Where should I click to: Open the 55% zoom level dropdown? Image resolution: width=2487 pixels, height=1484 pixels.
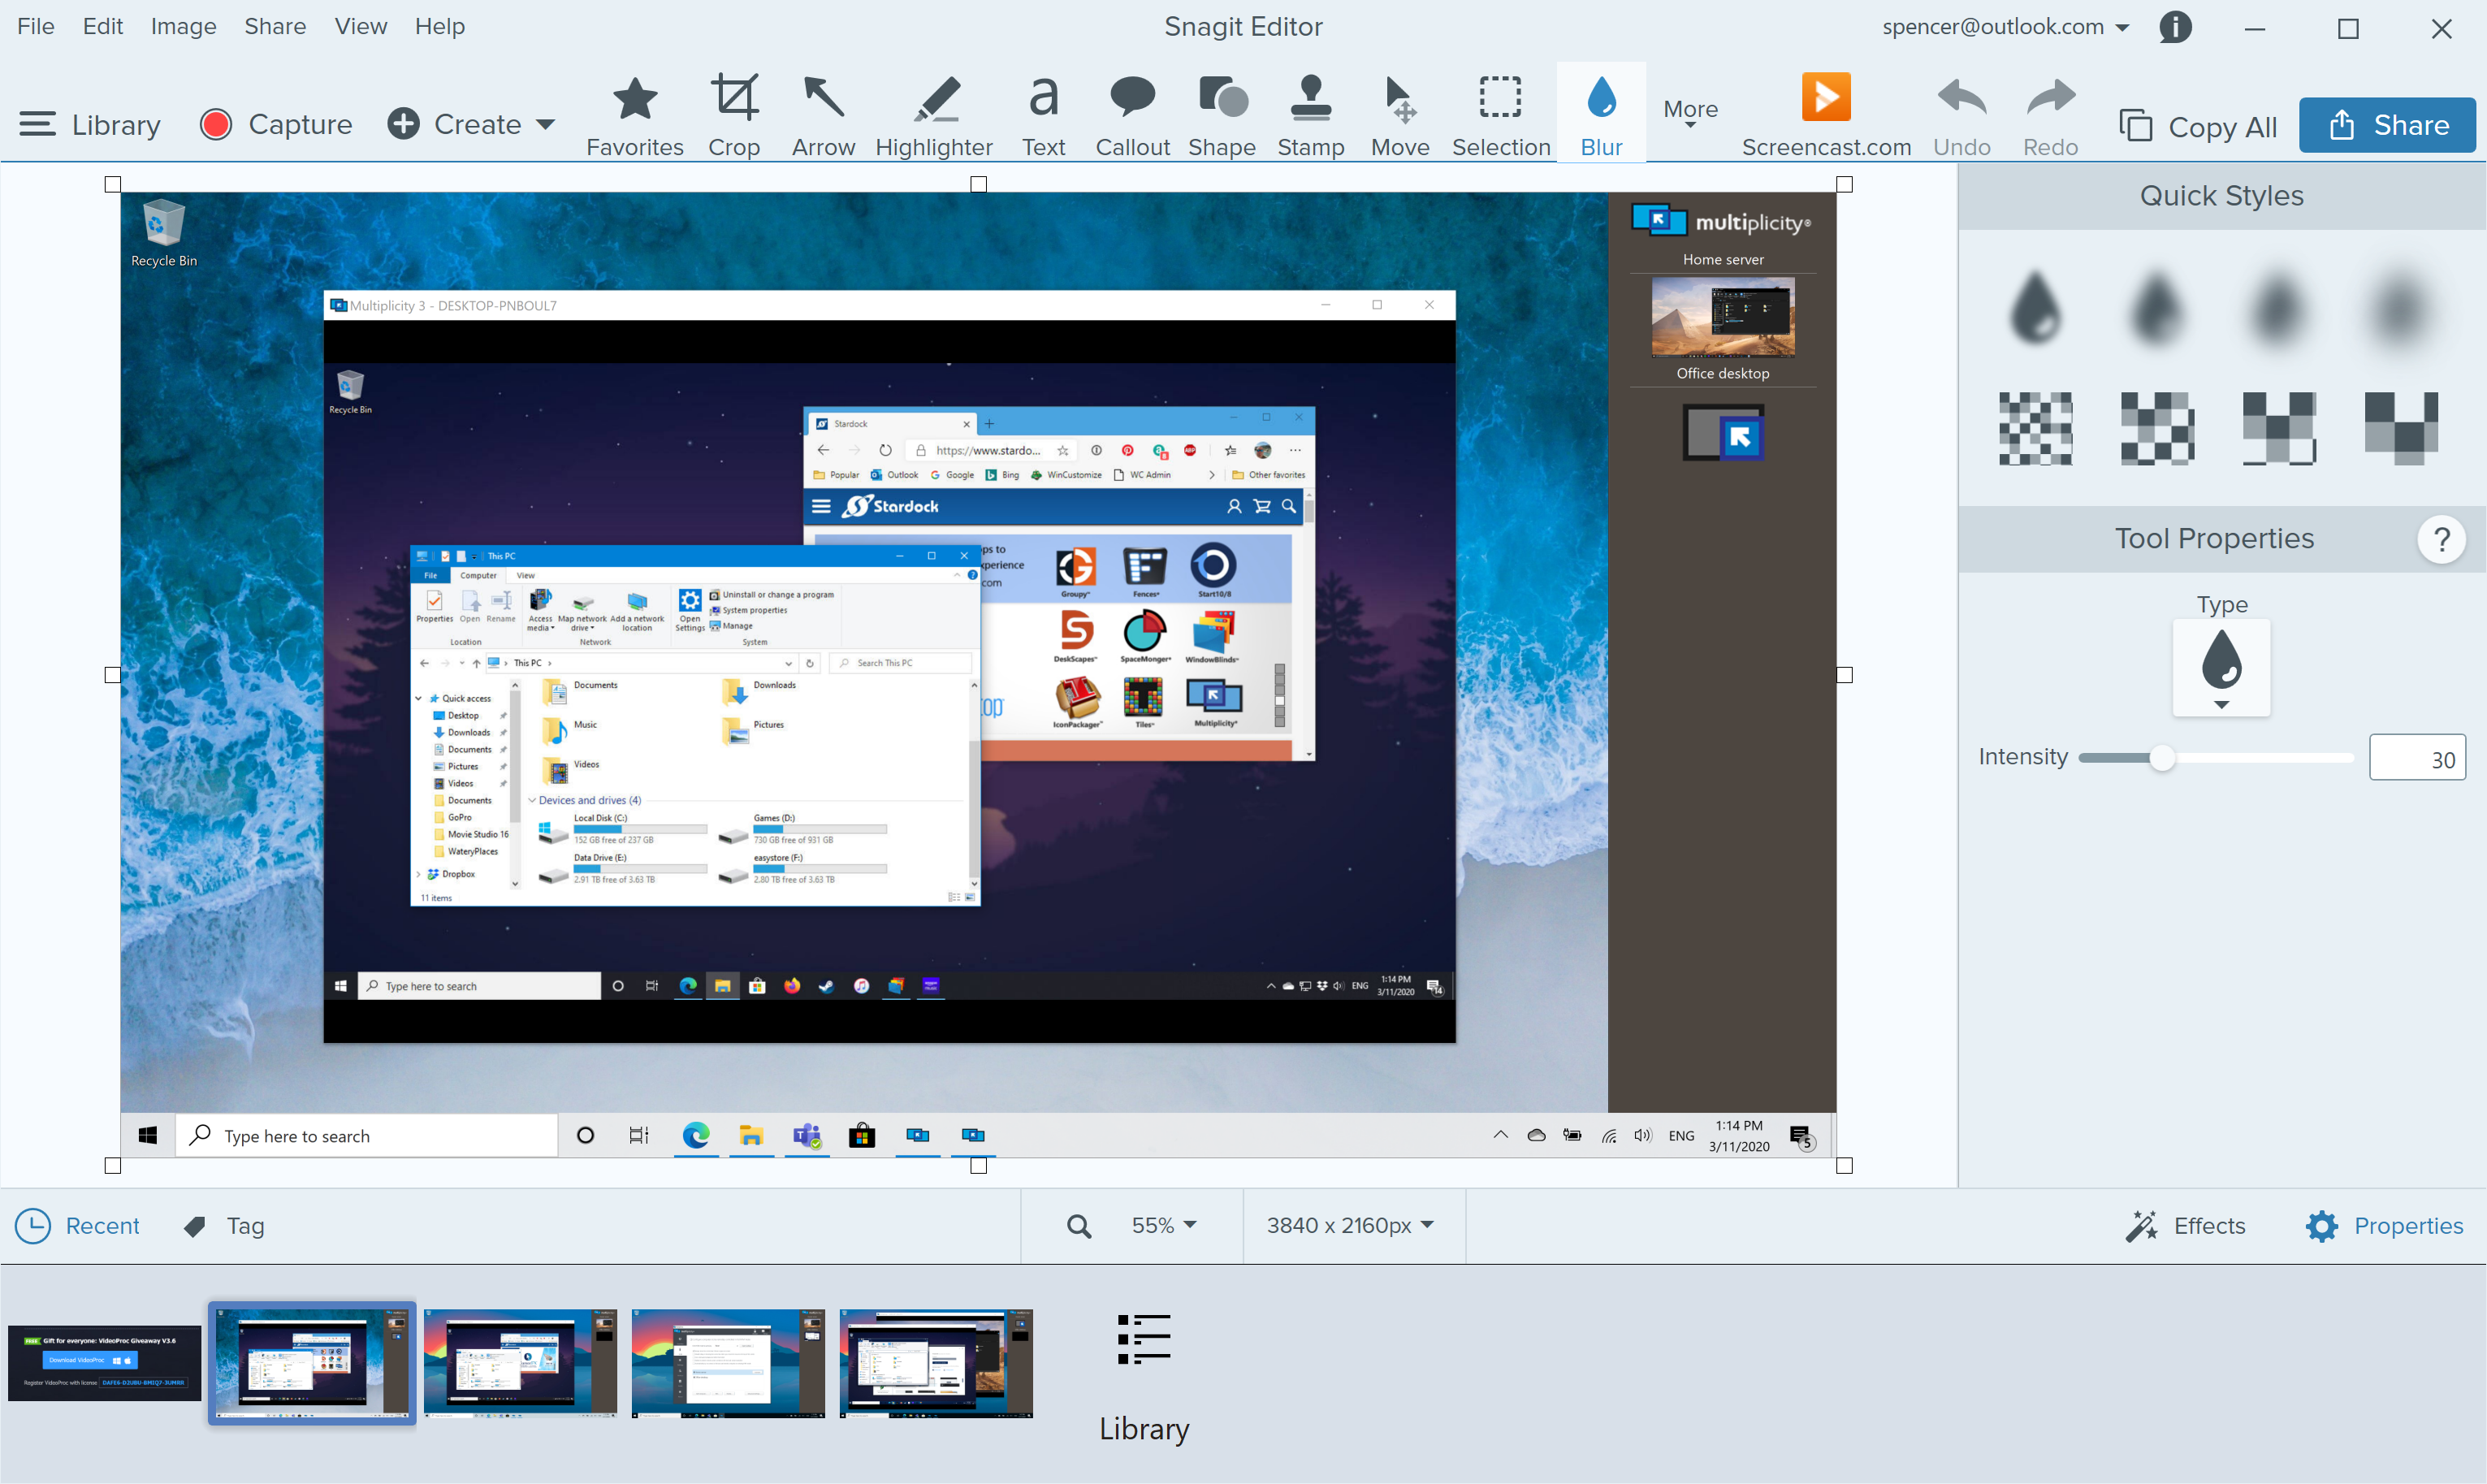coord(1164,1225)
